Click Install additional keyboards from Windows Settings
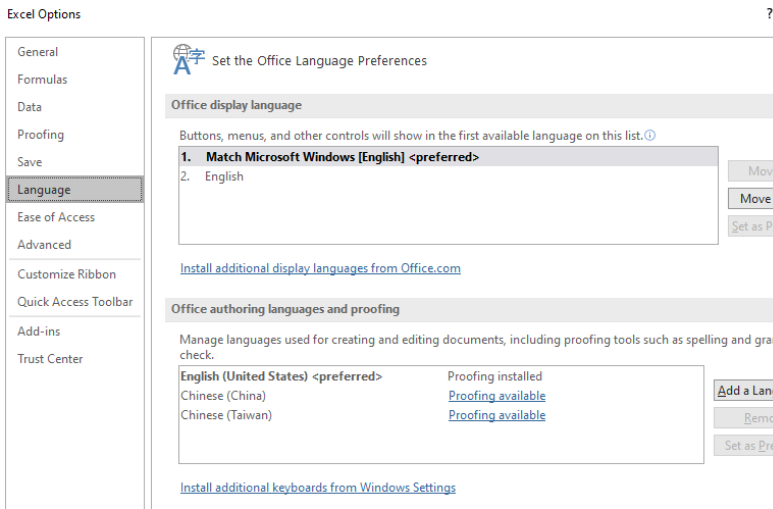Viewport: 773px width, 509px height. (x=318, y=488)
